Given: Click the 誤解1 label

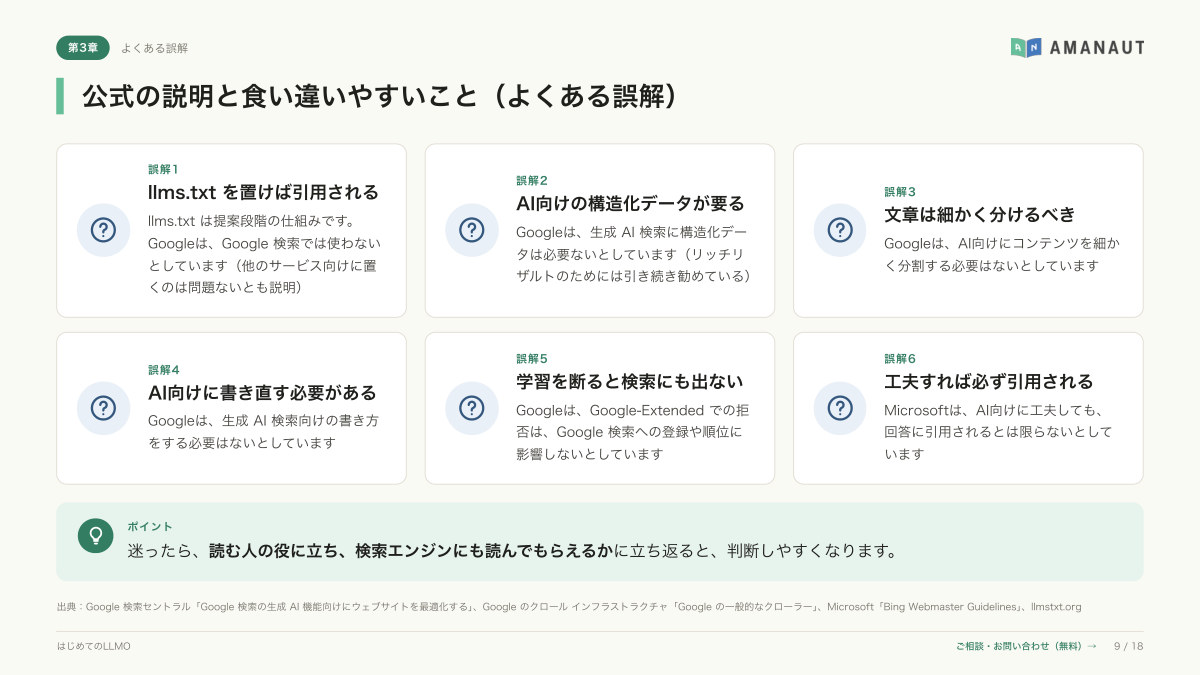Looking at the screenshot, I should click(x=163, y=169).
